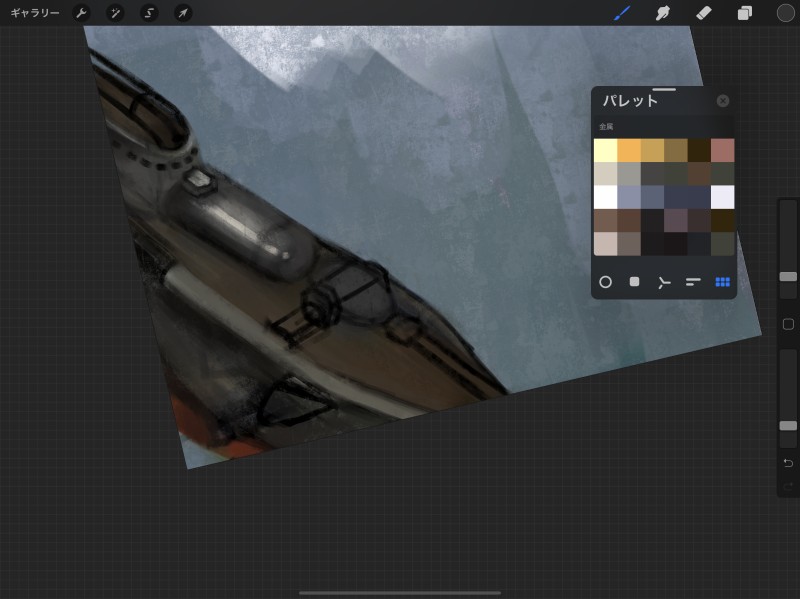800x599 pixels.
Task: Tap the undo arrow in sidebar
Action: coord(788,463)
